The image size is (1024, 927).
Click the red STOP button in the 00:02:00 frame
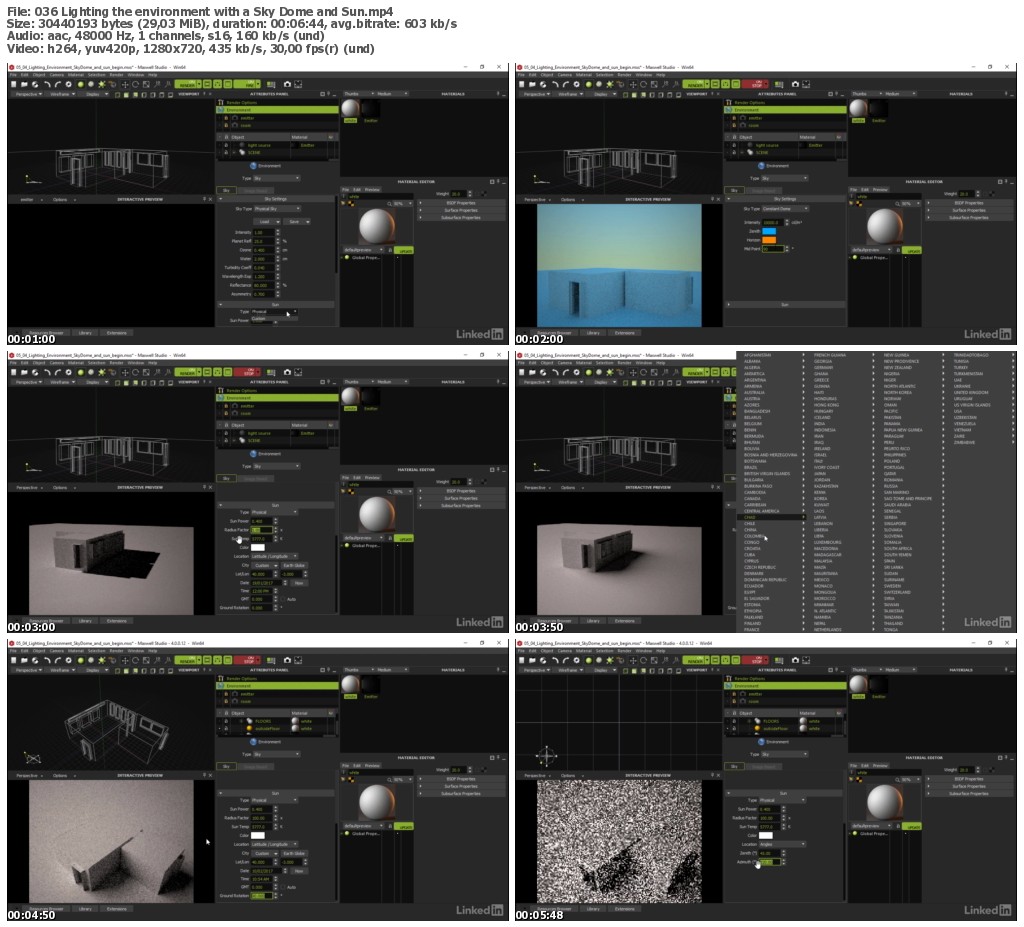(x=756, y=84)
